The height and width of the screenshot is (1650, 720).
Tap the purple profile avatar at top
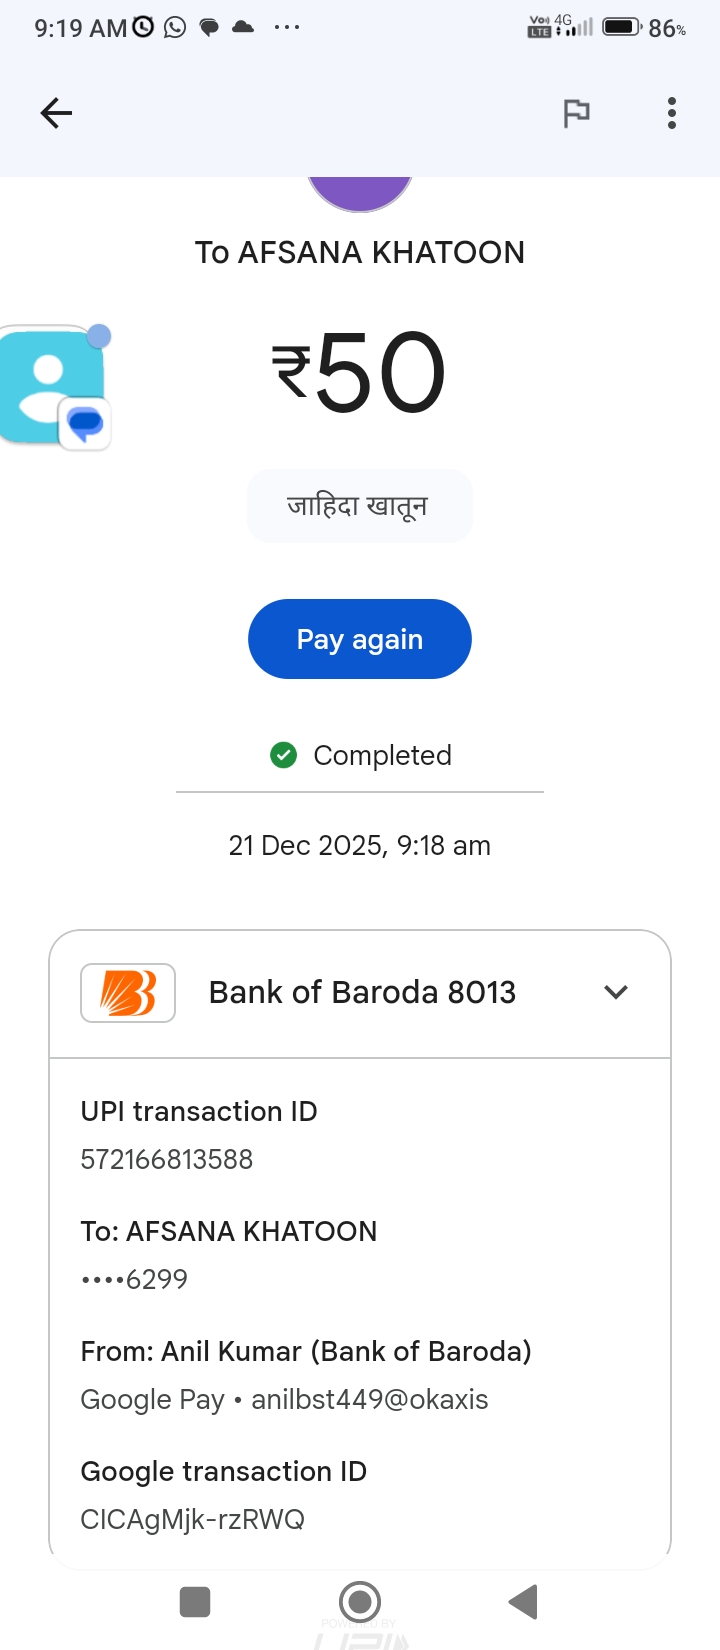pos(360,193)
